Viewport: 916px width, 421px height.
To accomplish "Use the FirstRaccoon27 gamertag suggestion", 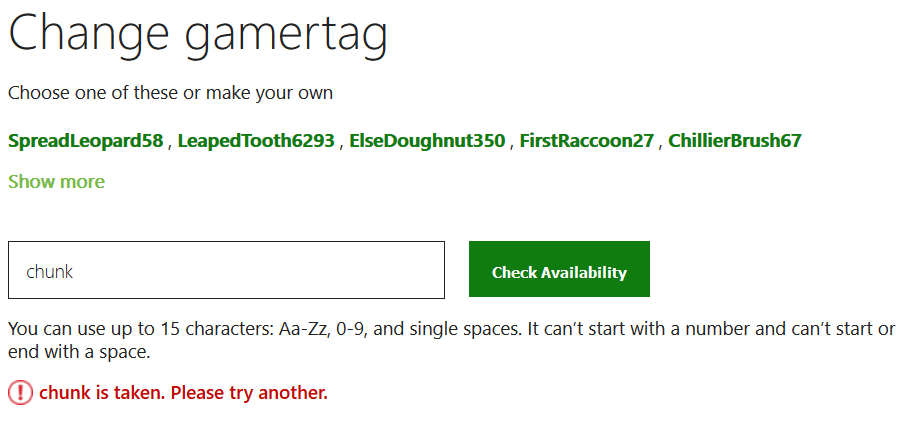I will (587, 141).
